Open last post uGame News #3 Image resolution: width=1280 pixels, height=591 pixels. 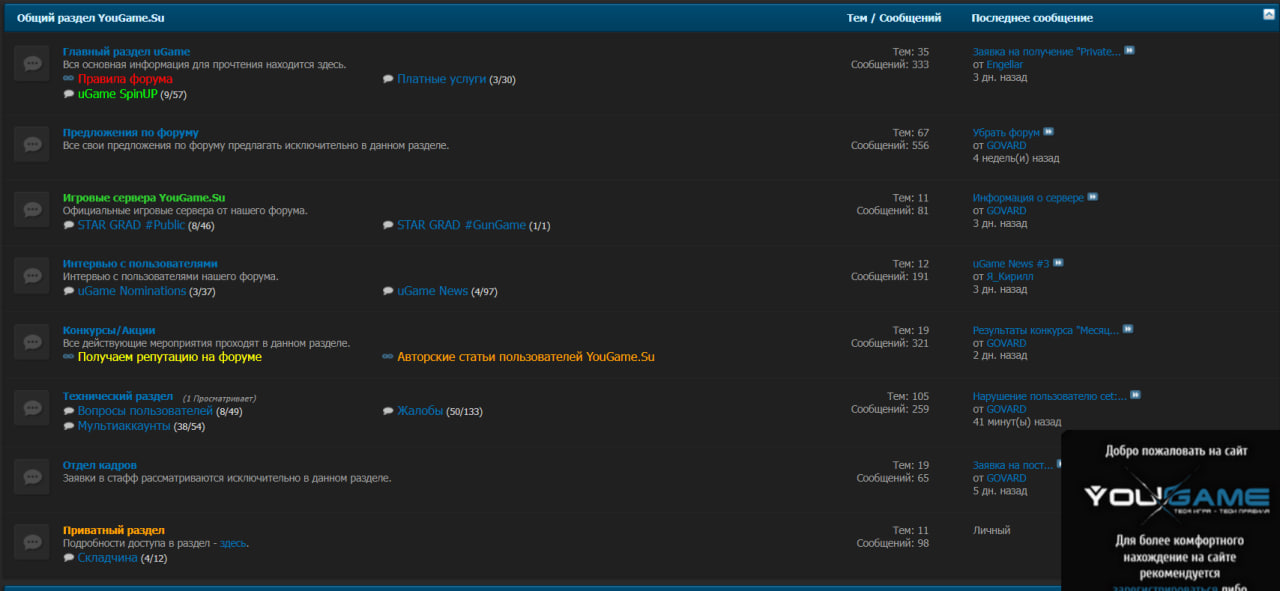click(1011, 264)
